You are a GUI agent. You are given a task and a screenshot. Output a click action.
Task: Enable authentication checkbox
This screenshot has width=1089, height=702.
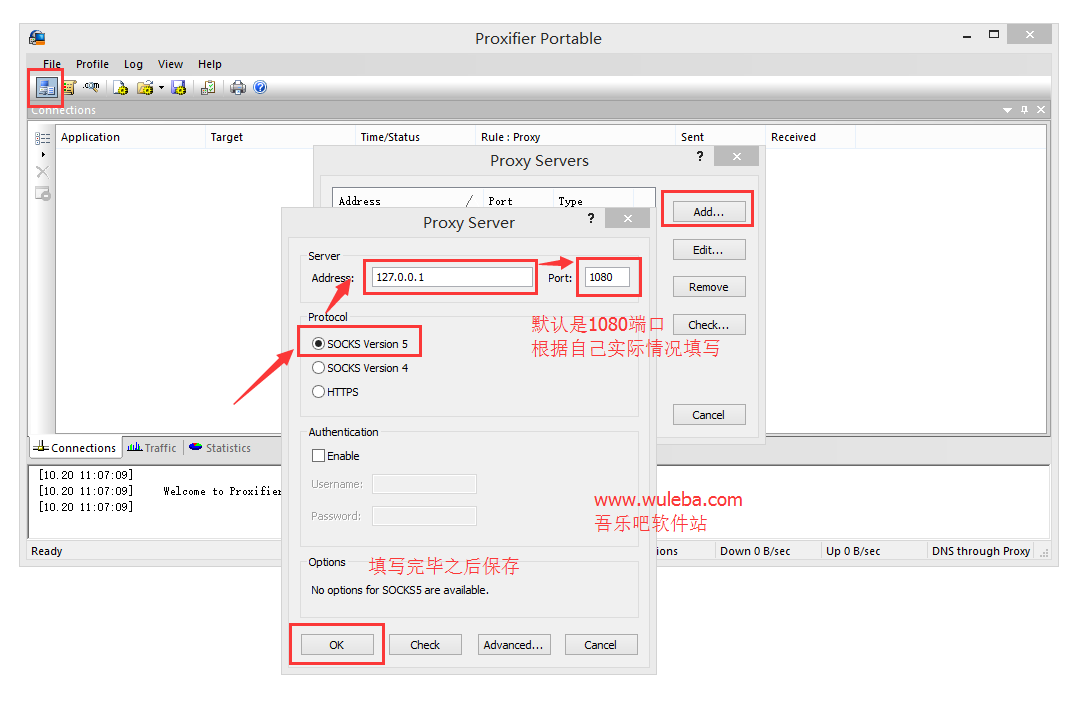(336, 456)
